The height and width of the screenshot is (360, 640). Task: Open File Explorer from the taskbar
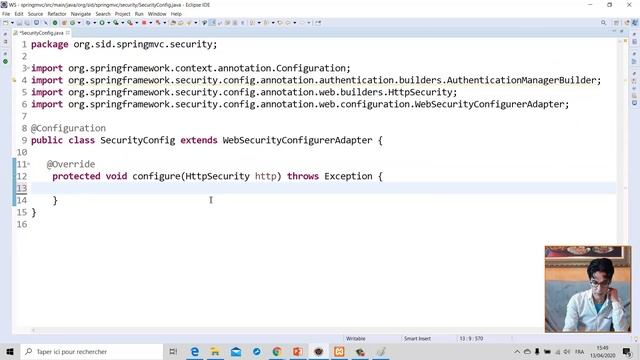[x=215, y=351]
